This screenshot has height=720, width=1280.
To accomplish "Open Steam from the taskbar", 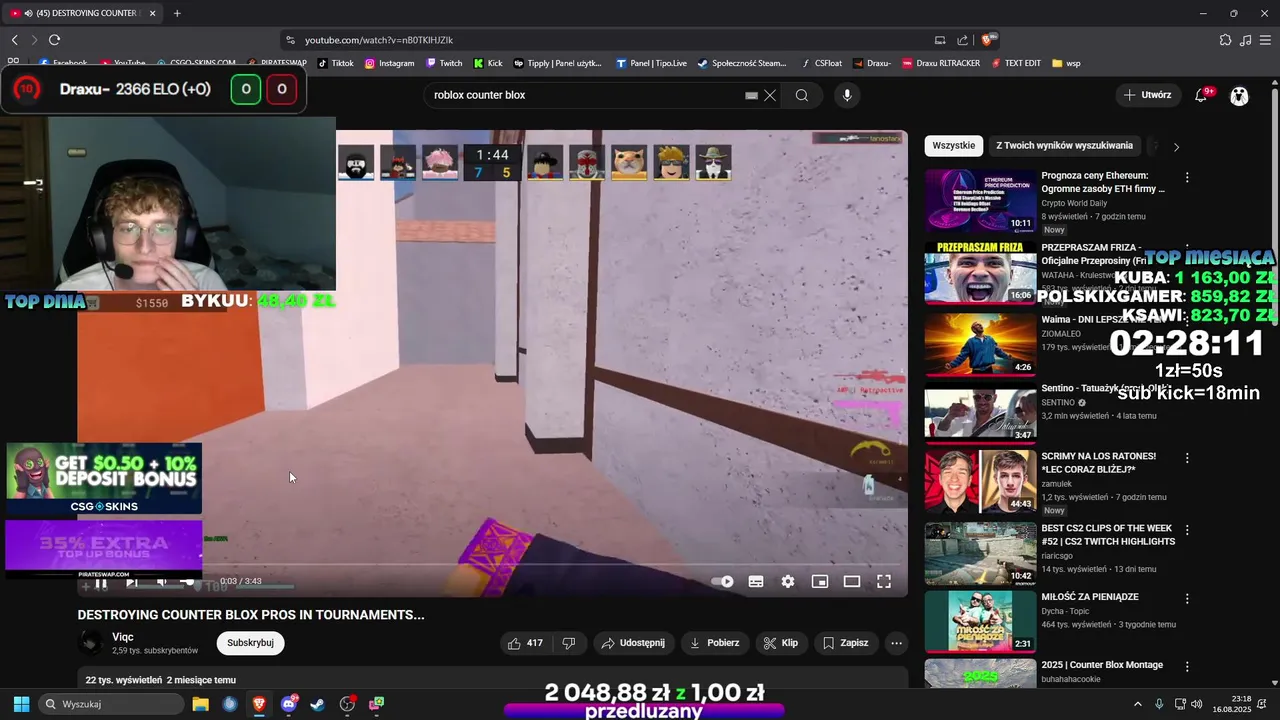I will click(x=318, y=704).
